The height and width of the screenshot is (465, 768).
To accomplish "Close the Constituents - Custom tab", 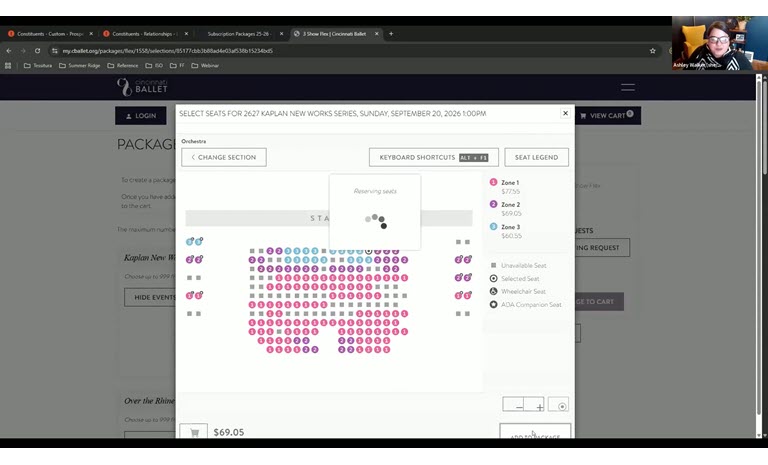I will pos(91,34).
